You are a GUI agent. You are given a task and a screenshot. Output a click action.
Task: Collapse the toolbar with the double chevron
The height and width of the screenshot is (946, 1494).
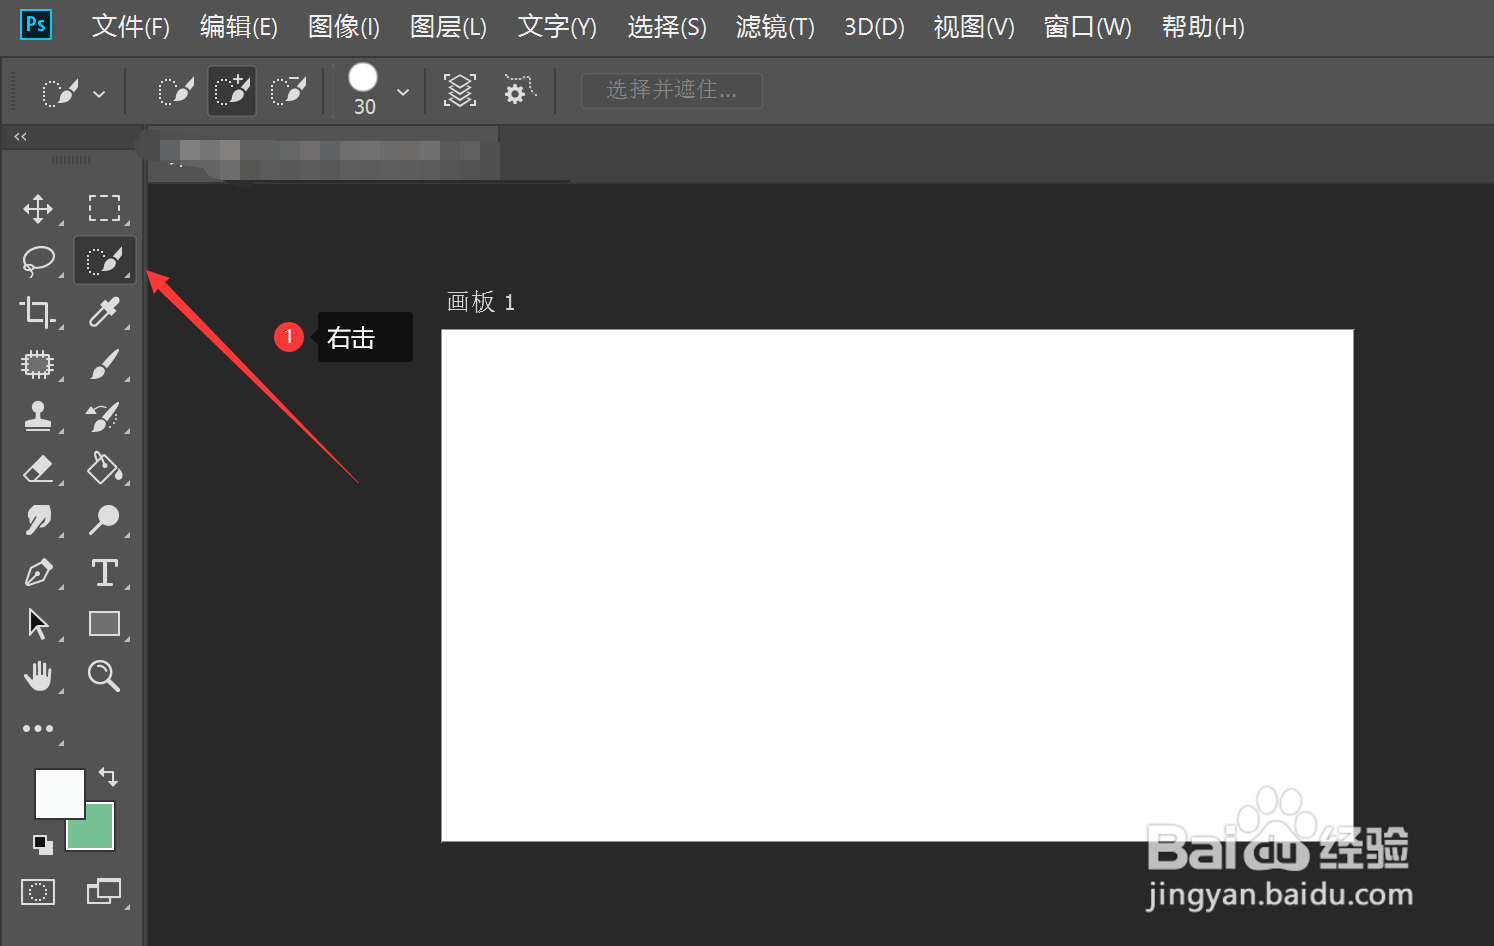point(19,136)
